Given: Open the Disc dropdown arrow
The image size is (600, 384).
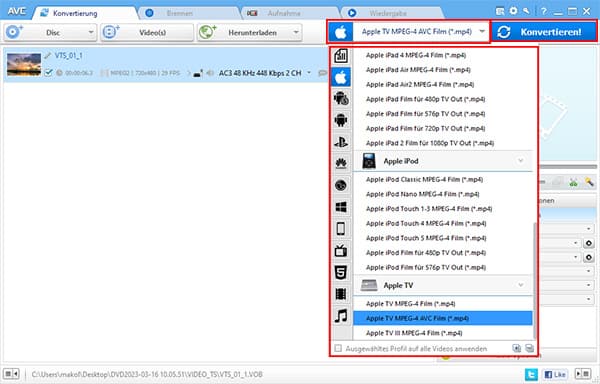Looking at the screenshot, I should click(91, 33).
